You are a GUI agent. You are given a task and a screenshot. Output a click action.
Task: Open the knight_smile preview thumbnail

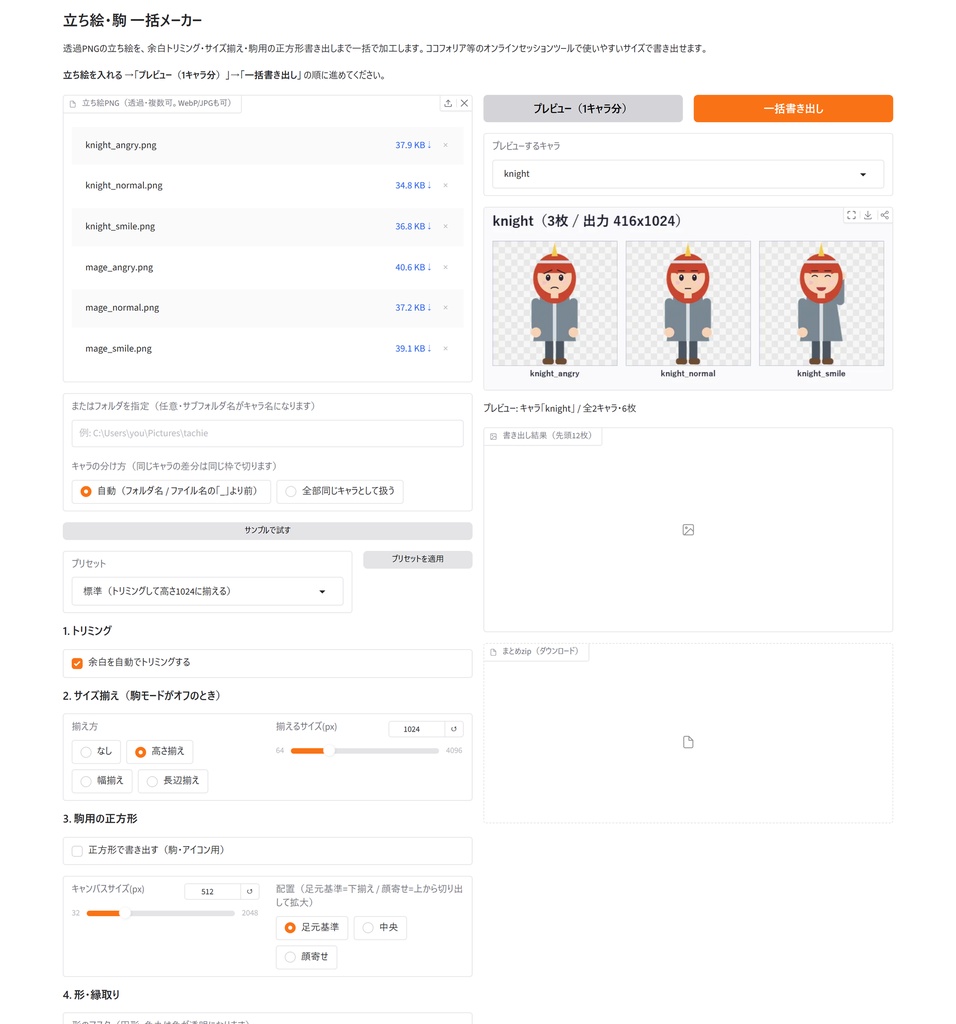[x=821, y=303]
